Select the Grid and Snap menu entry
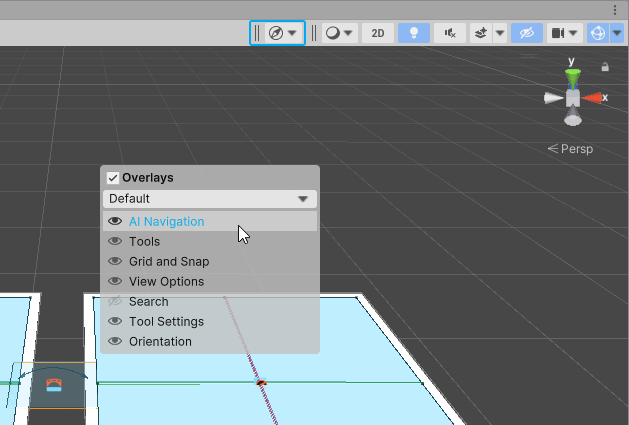This screenshot has height=425, width=629. [169, 262]
